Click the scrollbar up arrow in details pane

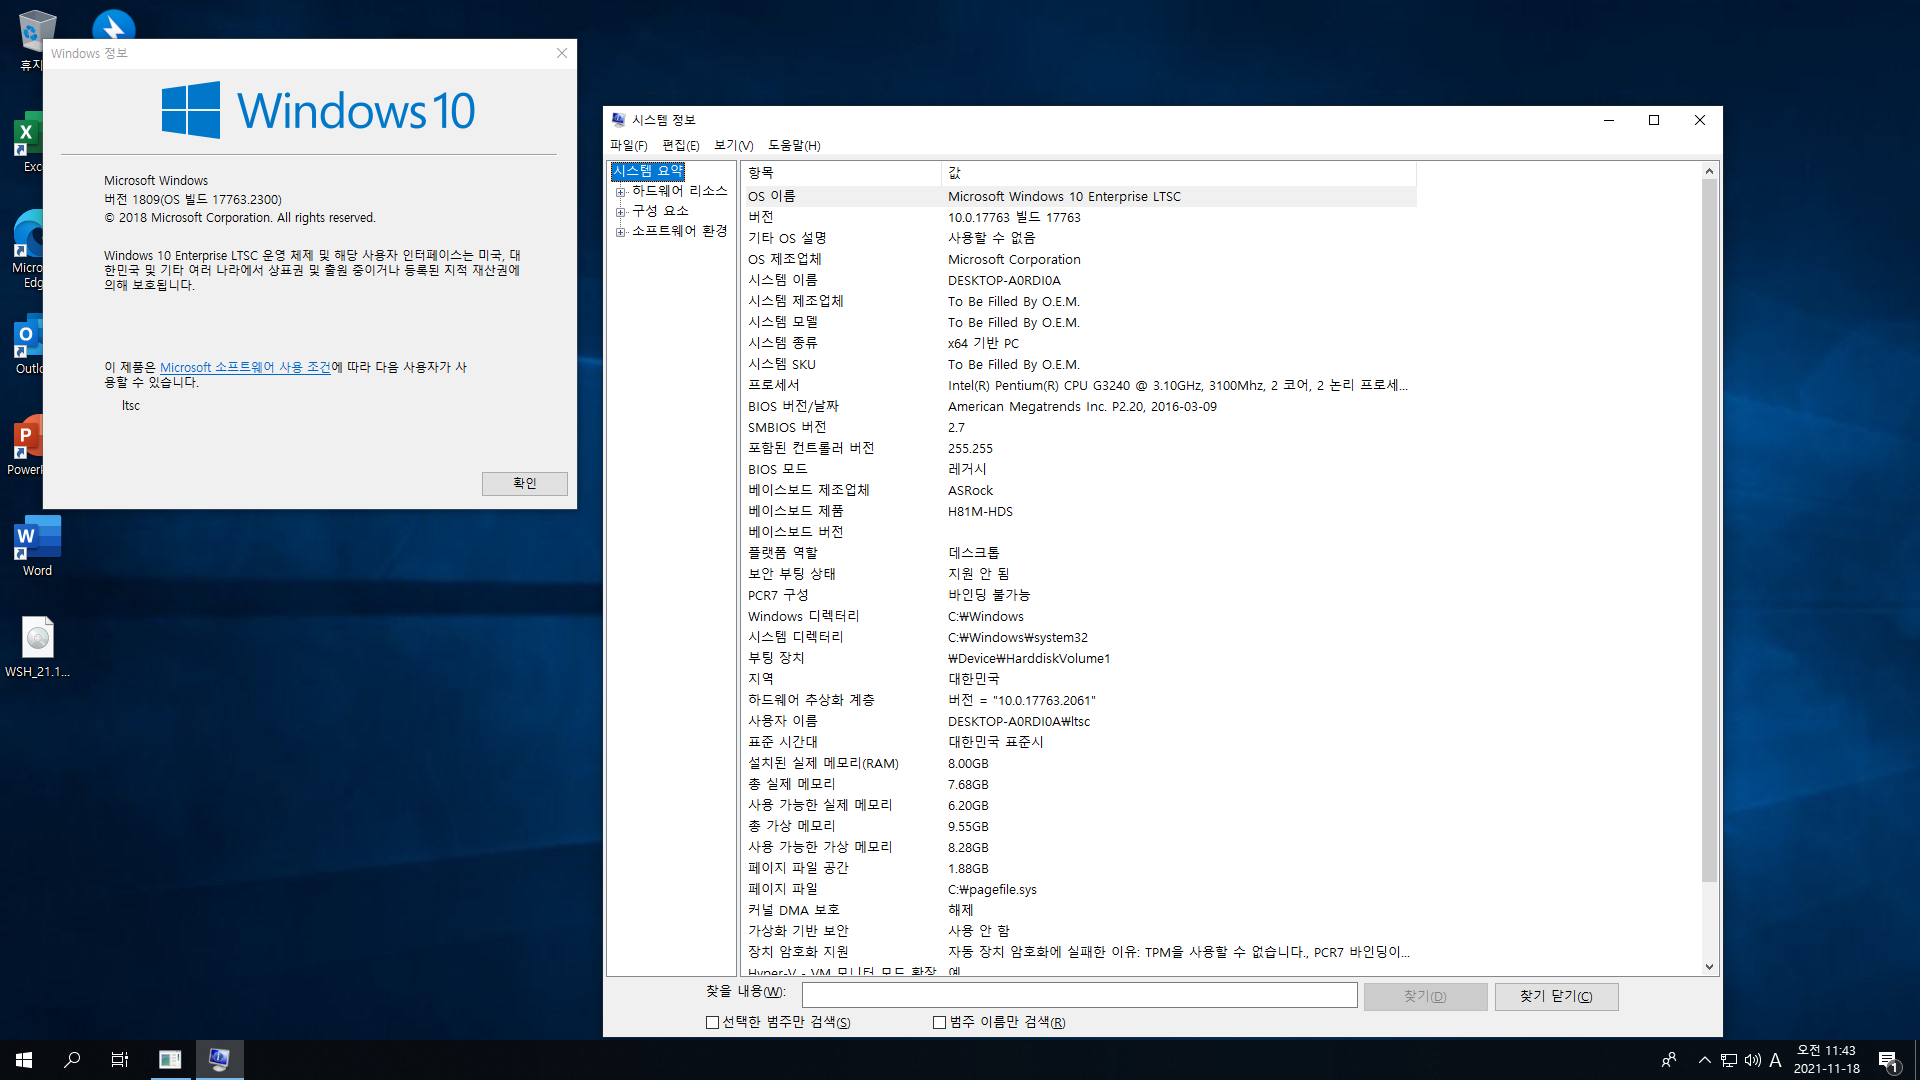(x=1709, y=171)
